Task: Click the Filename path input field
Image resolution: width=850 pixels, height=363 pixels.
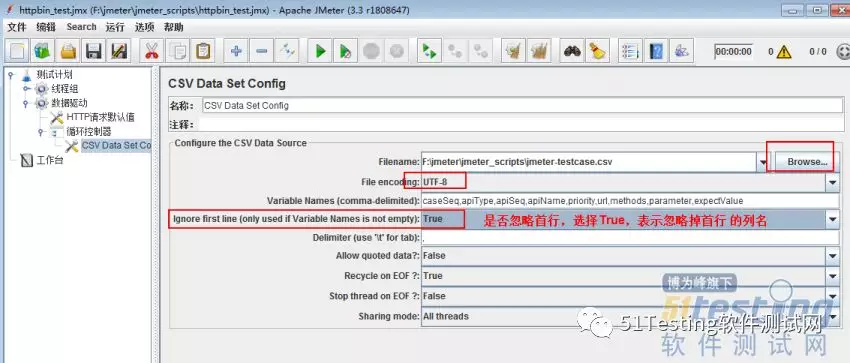Action: [589, 162]
